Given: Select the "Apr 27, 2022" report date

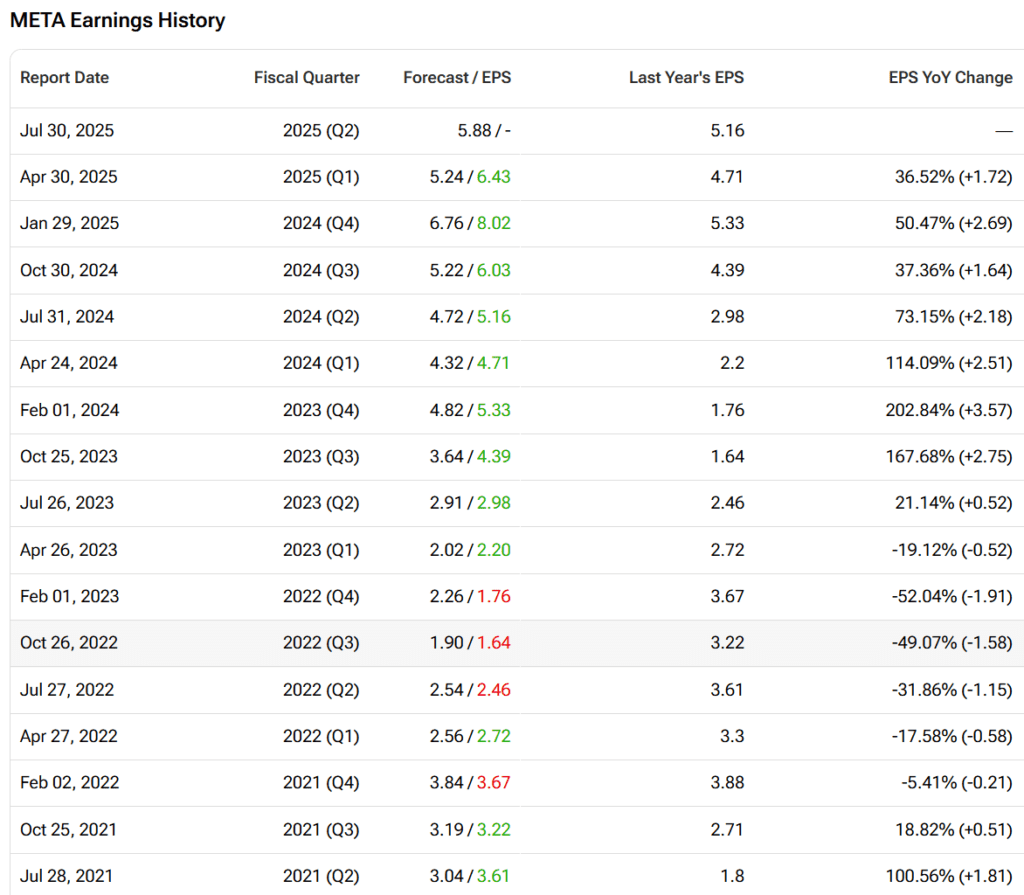Looking at the screenshot, I should (x=69, y=736).
